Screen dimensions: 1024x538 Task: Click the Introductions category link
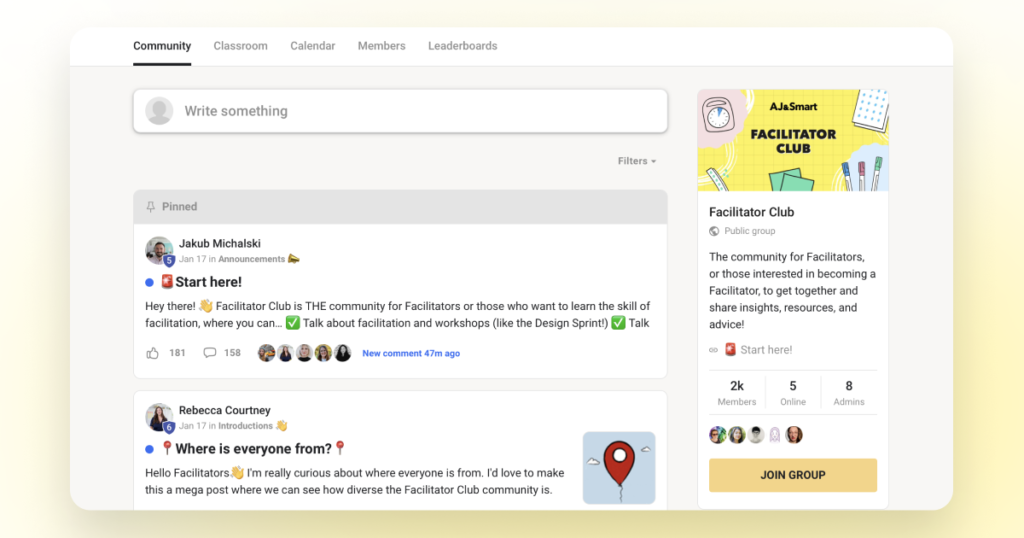pos(245,426)
